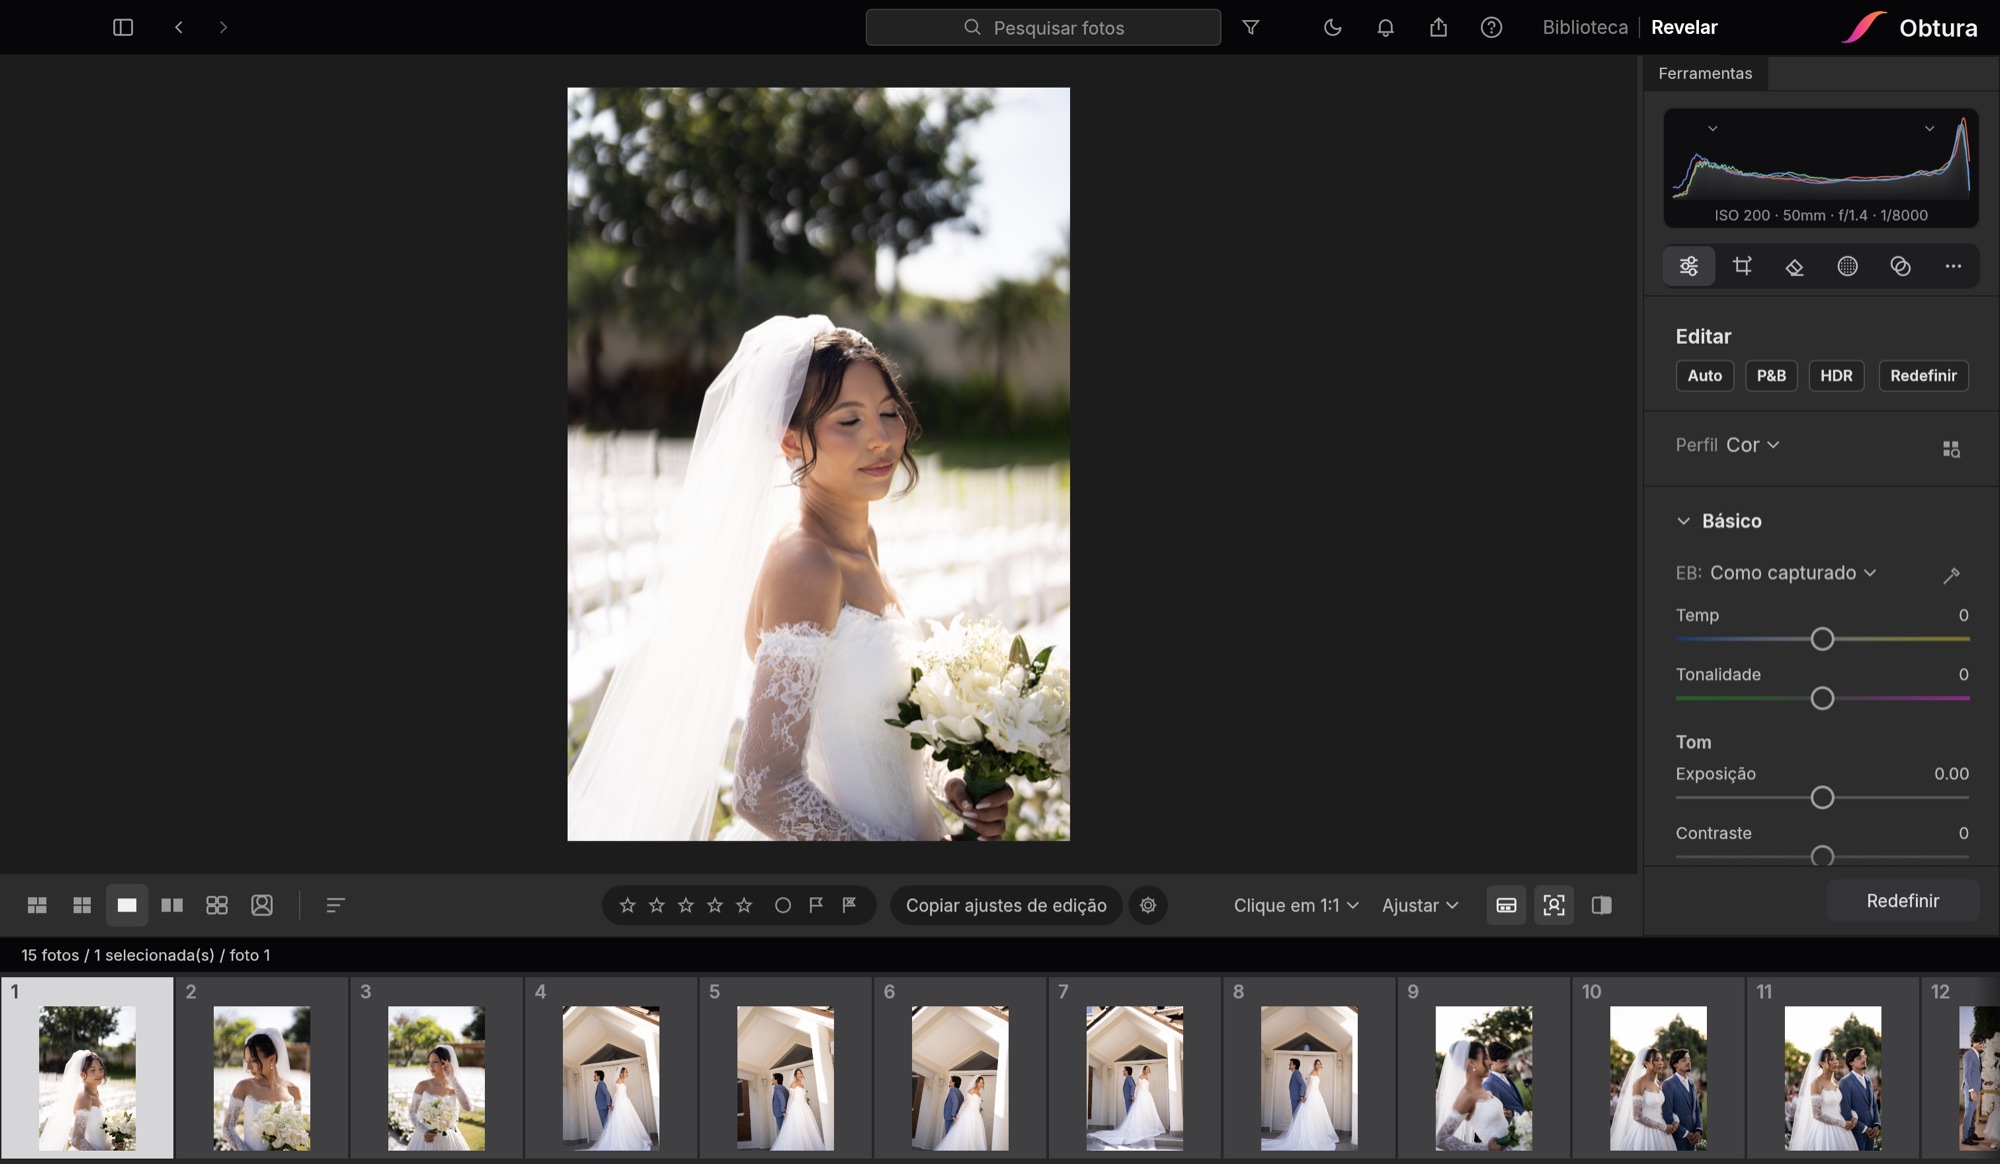
Task: Switch to Revelar module
Action: tap(1684, 27)
